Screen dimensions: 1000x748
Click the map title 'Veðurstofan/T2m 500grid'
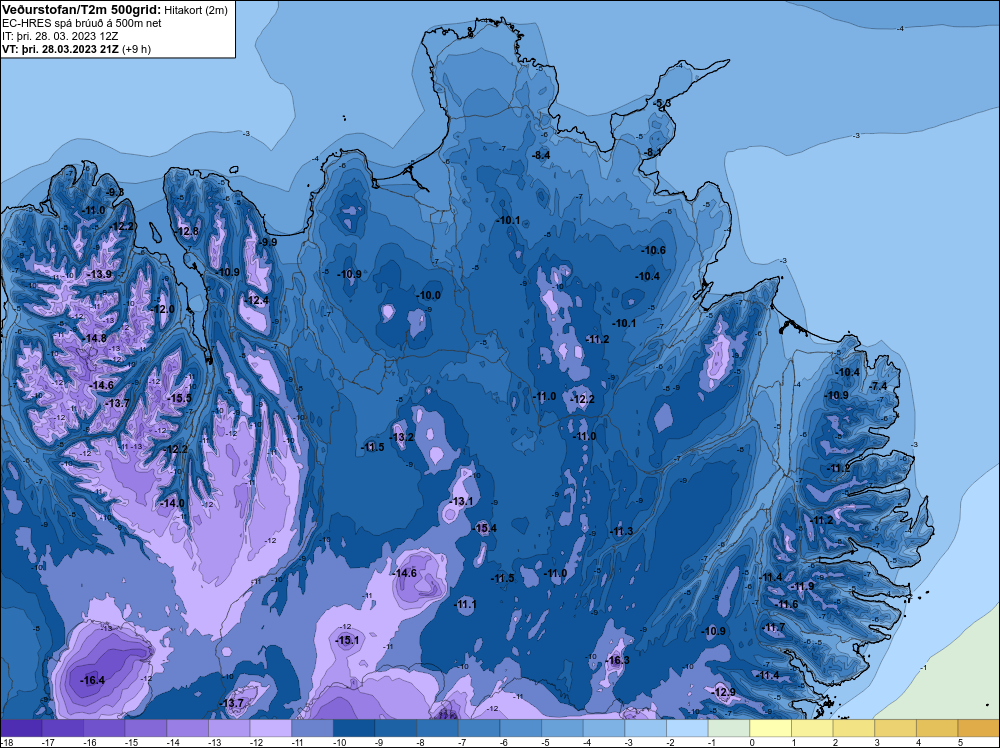click(x=81, y=9)
